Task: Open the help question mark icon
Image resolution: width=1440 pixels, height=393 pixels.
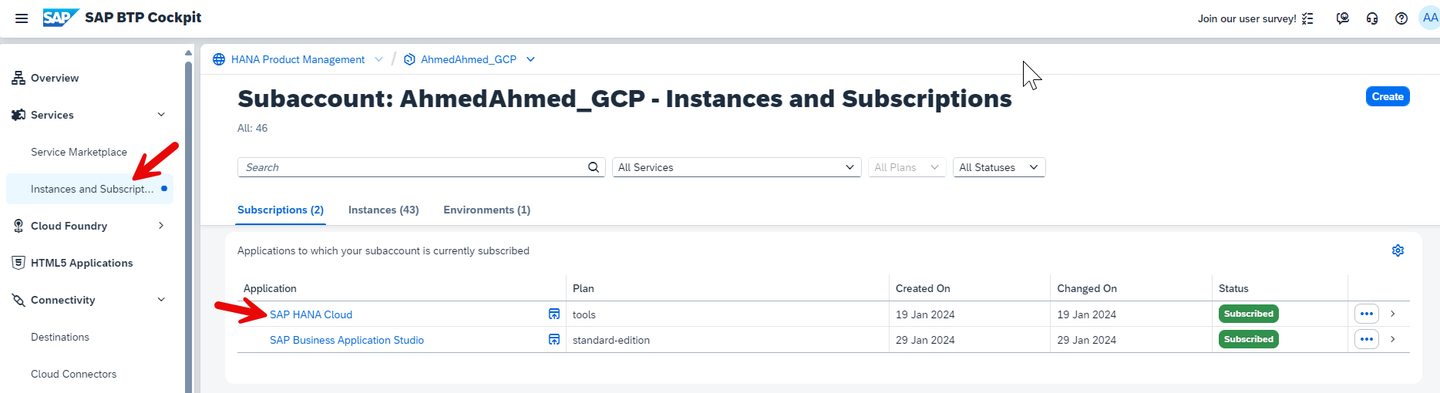Action: point(1401,18)
